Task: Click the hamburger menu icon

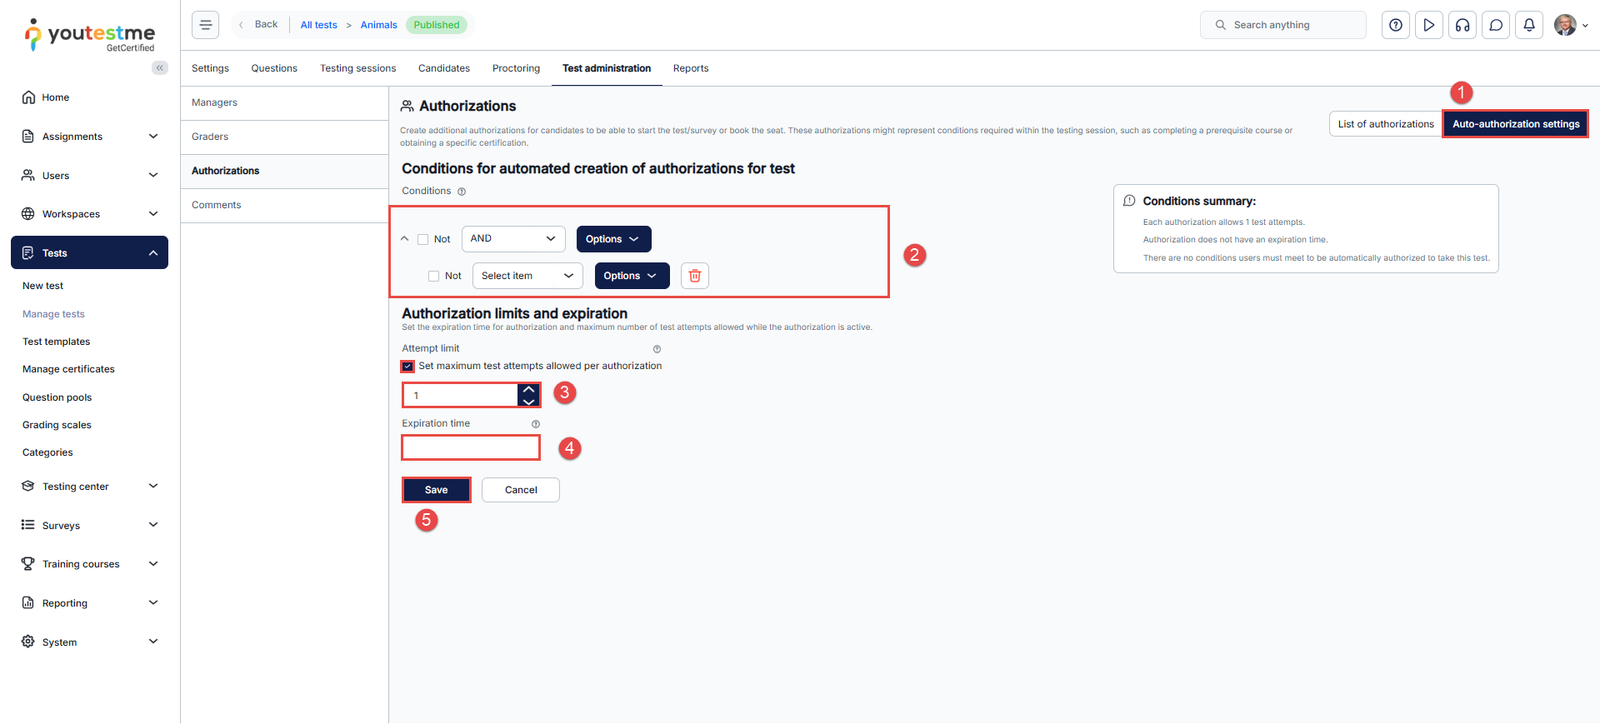Action: point(205,25)
